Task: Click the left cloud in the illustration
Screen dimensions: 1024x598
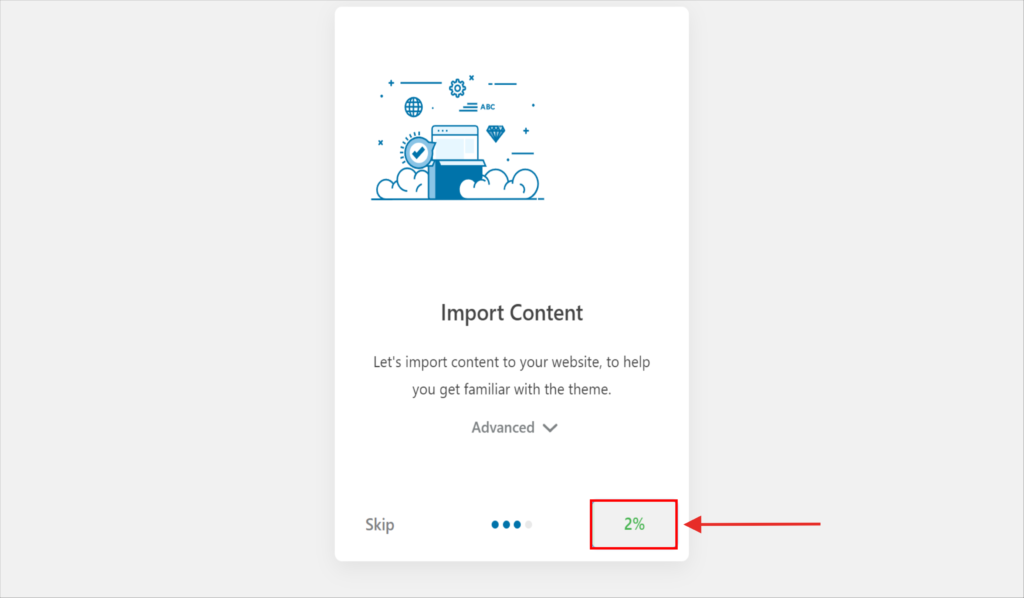Action: click(400, 184)
